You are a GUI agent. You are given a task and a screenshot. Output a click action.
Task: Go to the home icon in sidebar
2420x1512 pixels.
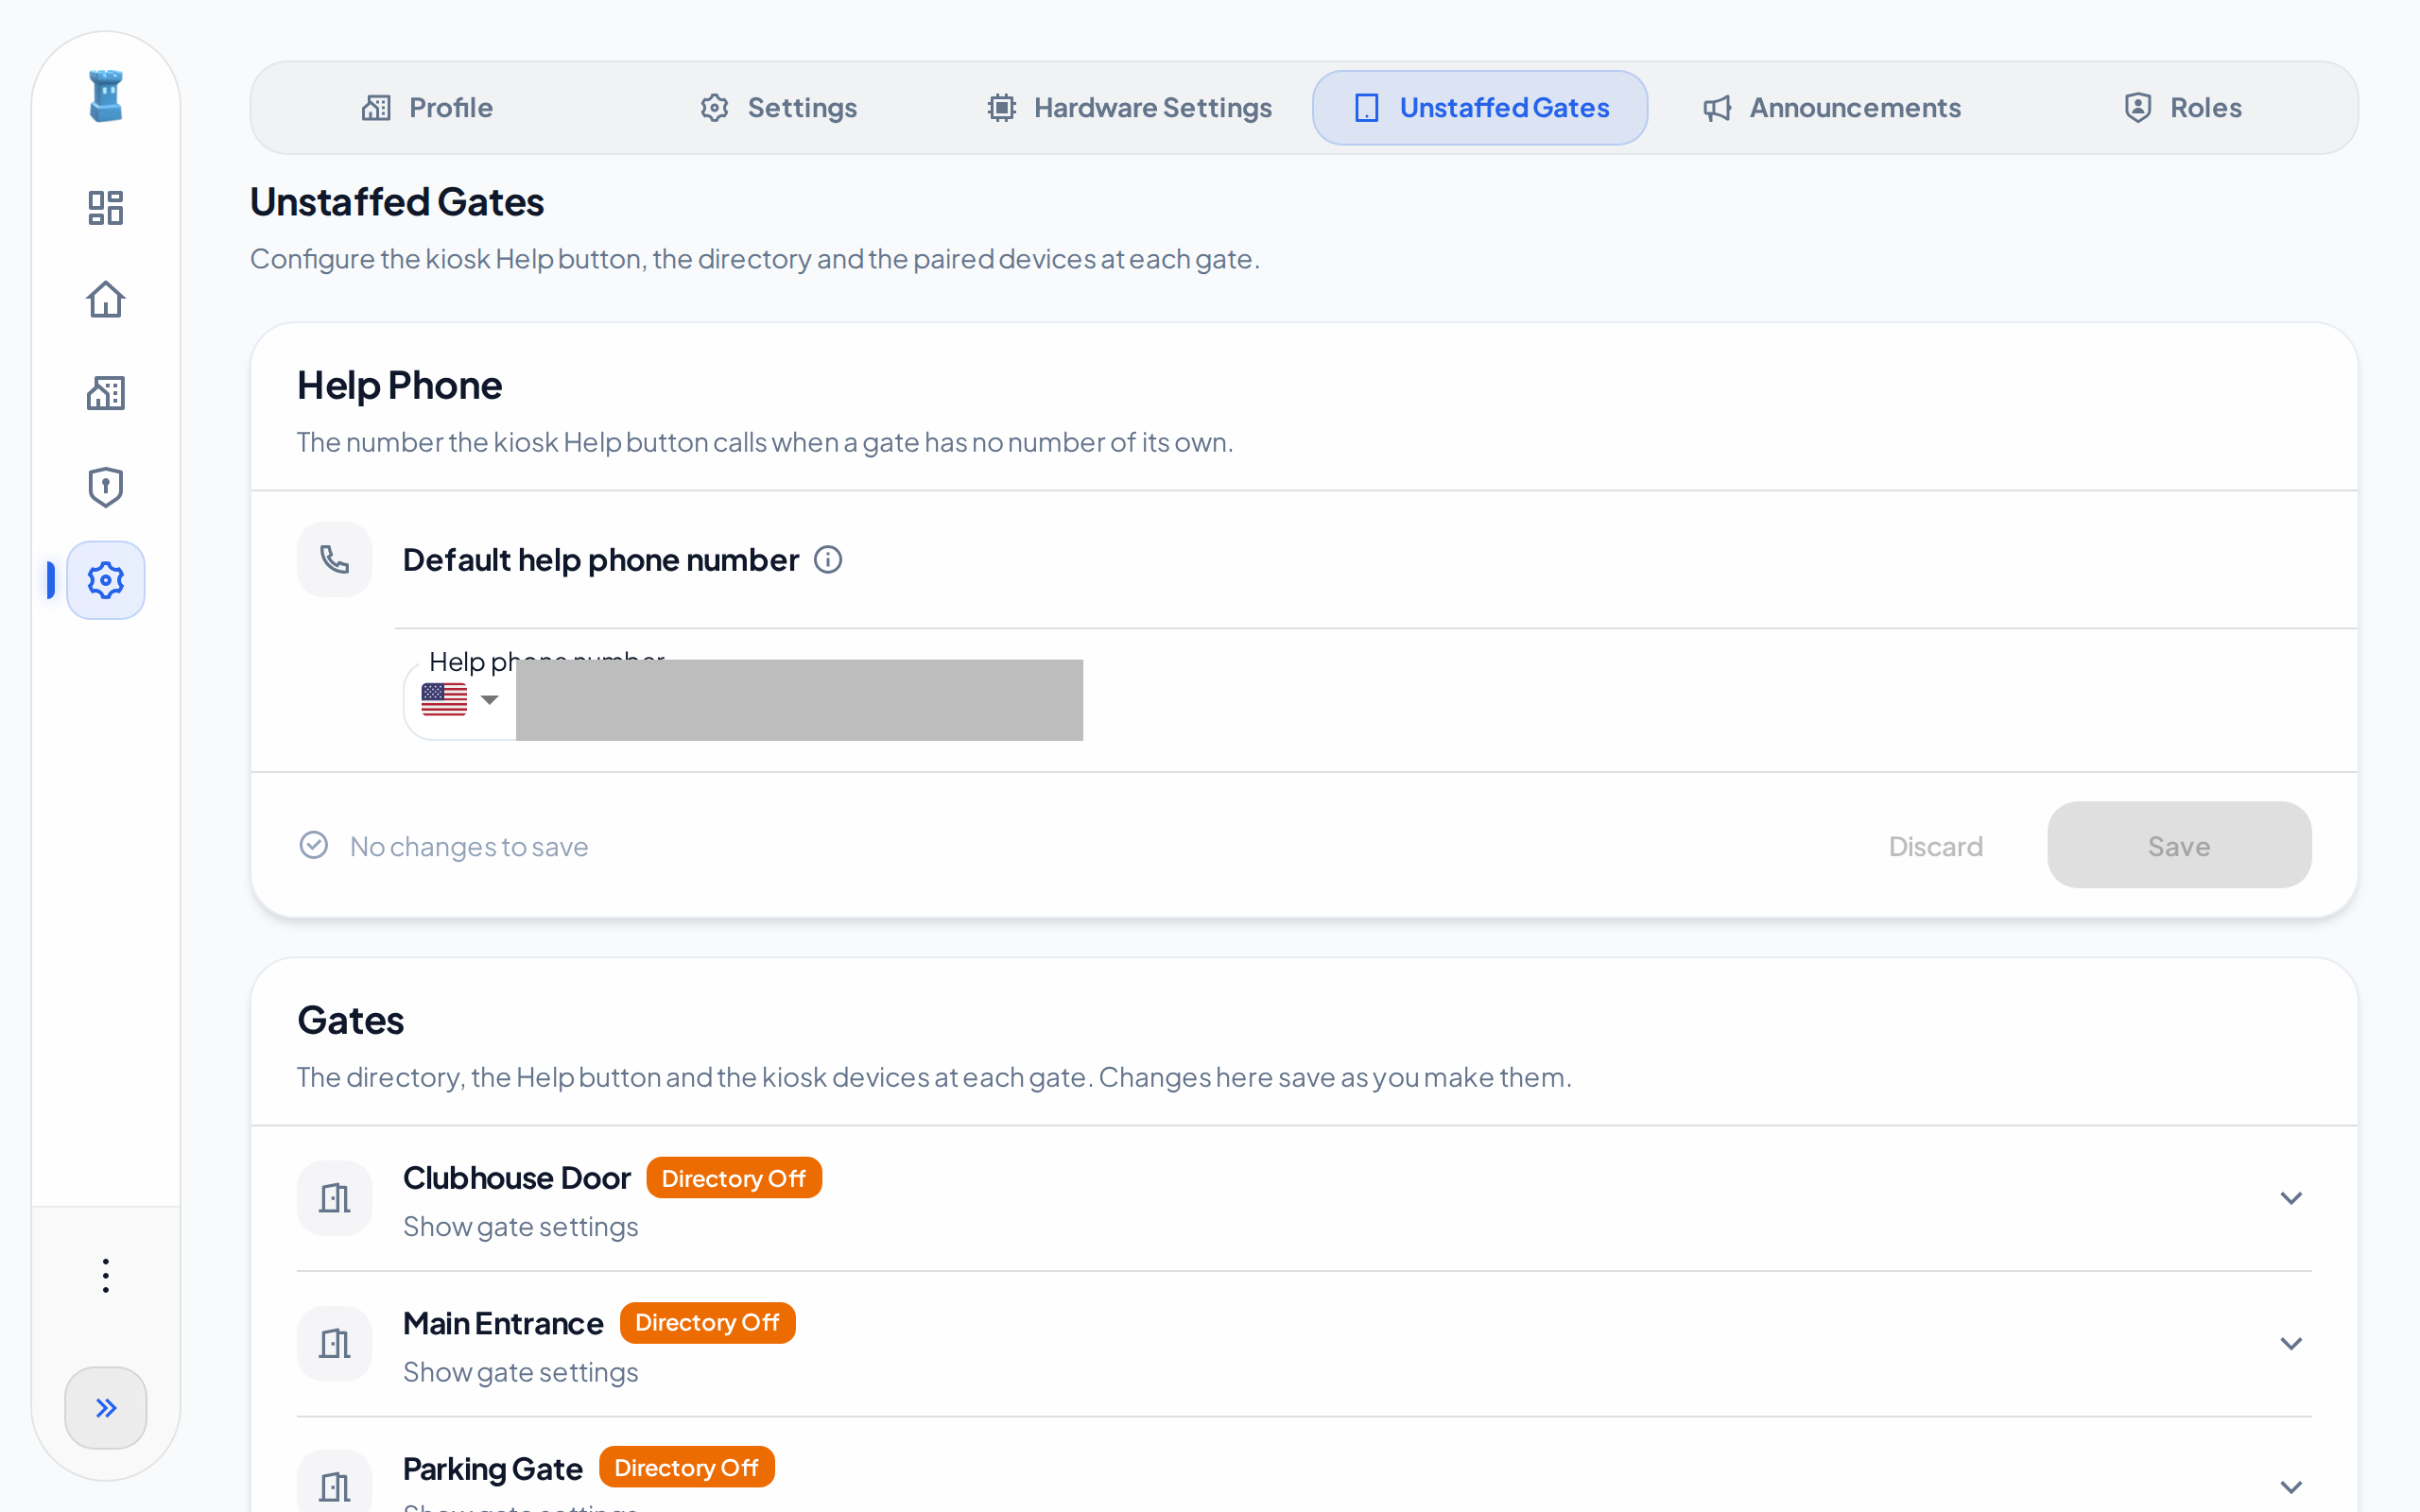click(106, 300)
